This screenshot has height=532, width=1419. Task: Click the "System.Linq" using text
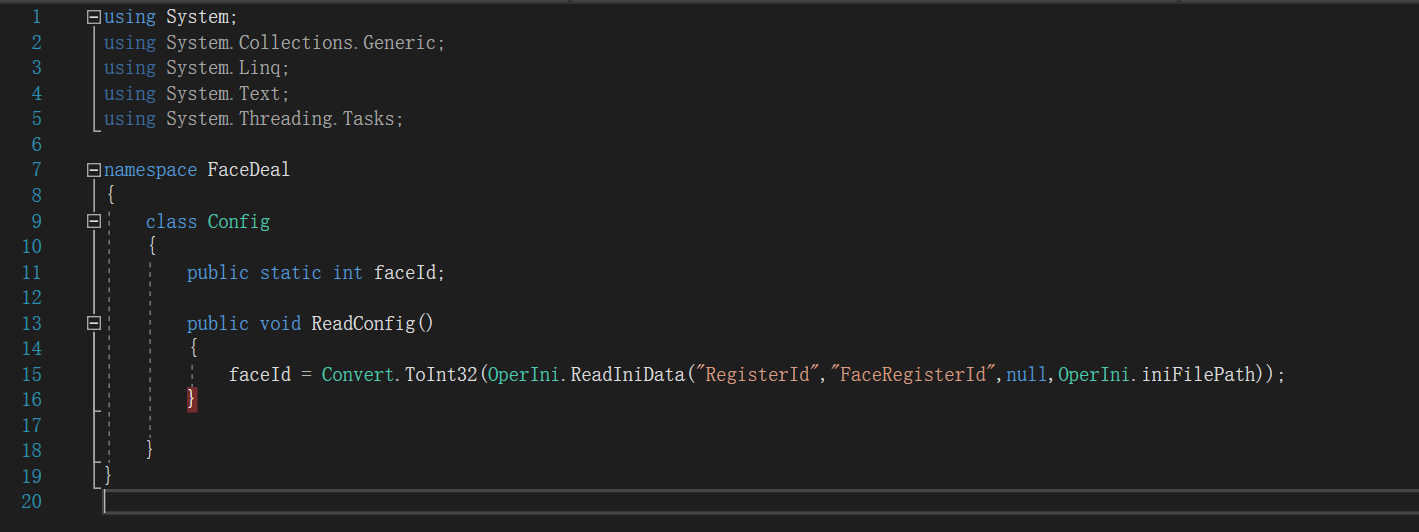(225, 68)
